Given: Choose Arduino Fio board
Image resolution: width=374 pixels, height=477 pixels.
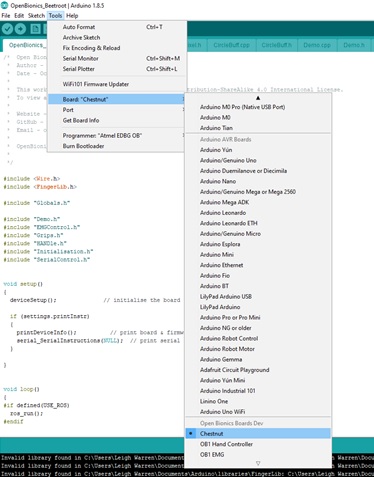Looking at the screenshot, I should coord(258,276).
